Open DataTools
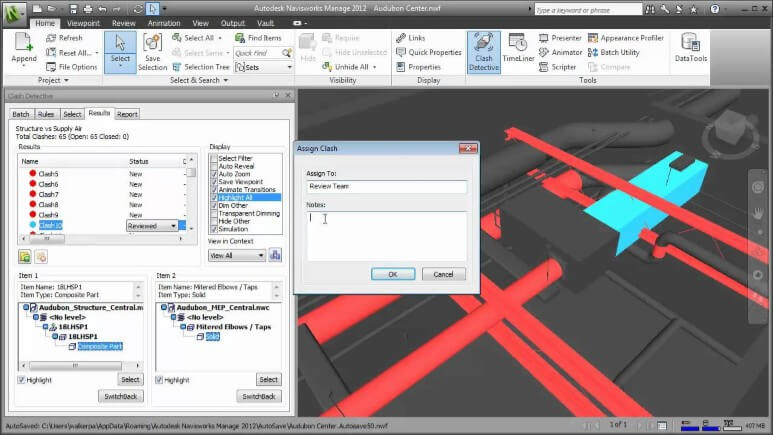The height and width of the screenshot is (435, 773). (x=691, y=48)
